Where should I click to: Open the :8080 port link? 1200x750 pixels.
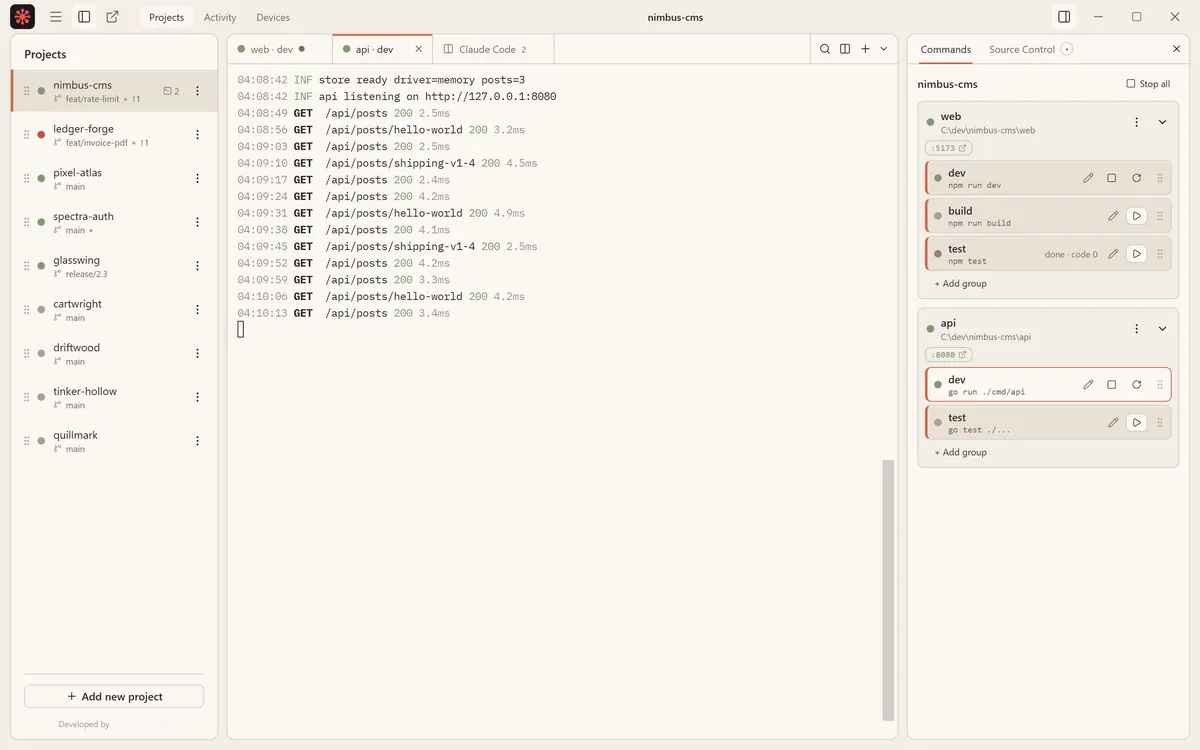pos(949,355)
